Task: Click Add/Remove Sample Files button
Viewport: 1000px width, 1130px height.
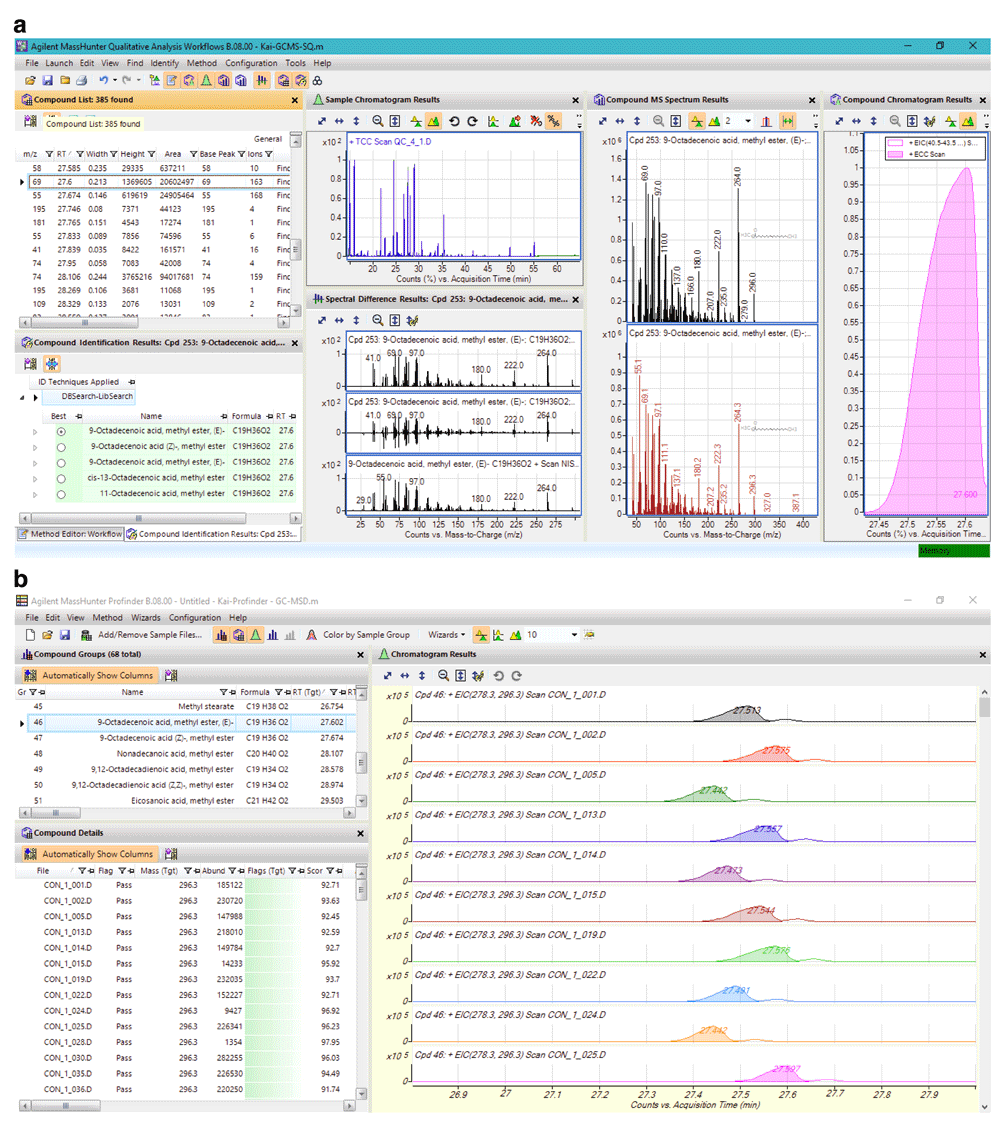Action: [x=142, y=635]
